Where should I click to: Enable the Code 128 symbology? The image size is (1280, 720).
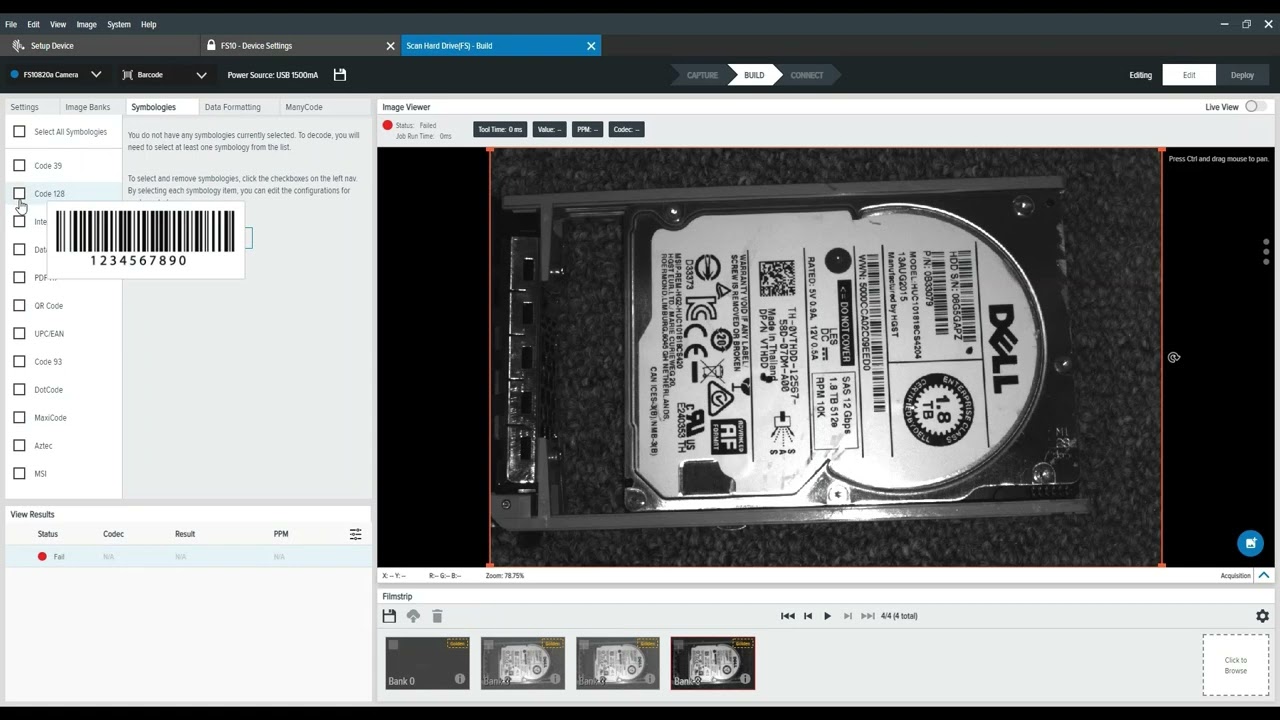19,193
